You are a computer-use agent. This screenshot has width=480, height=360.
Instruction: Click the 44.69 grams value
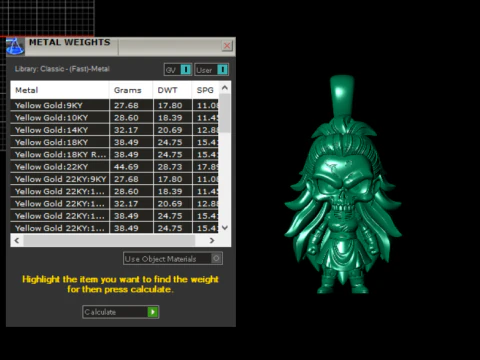point(126,167)
